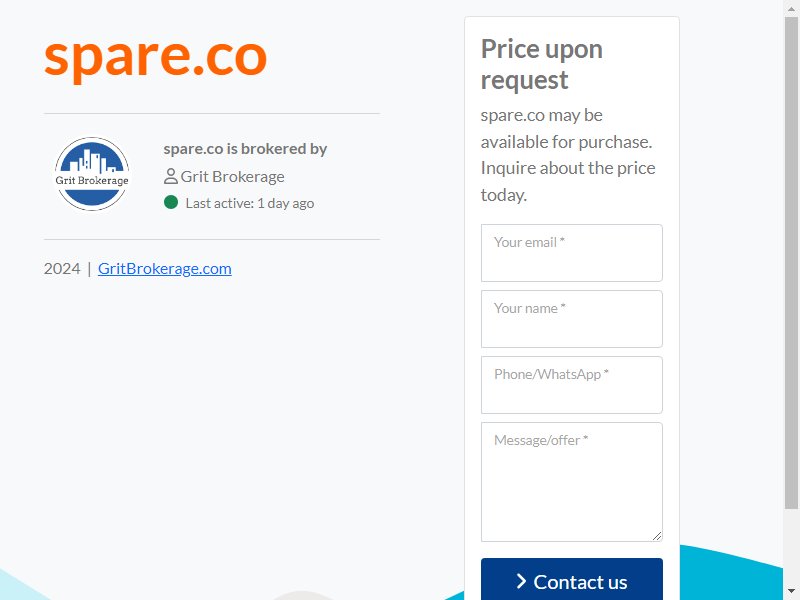Click the spare.co is brokered by label
The image size is (800, 600).
245,148
